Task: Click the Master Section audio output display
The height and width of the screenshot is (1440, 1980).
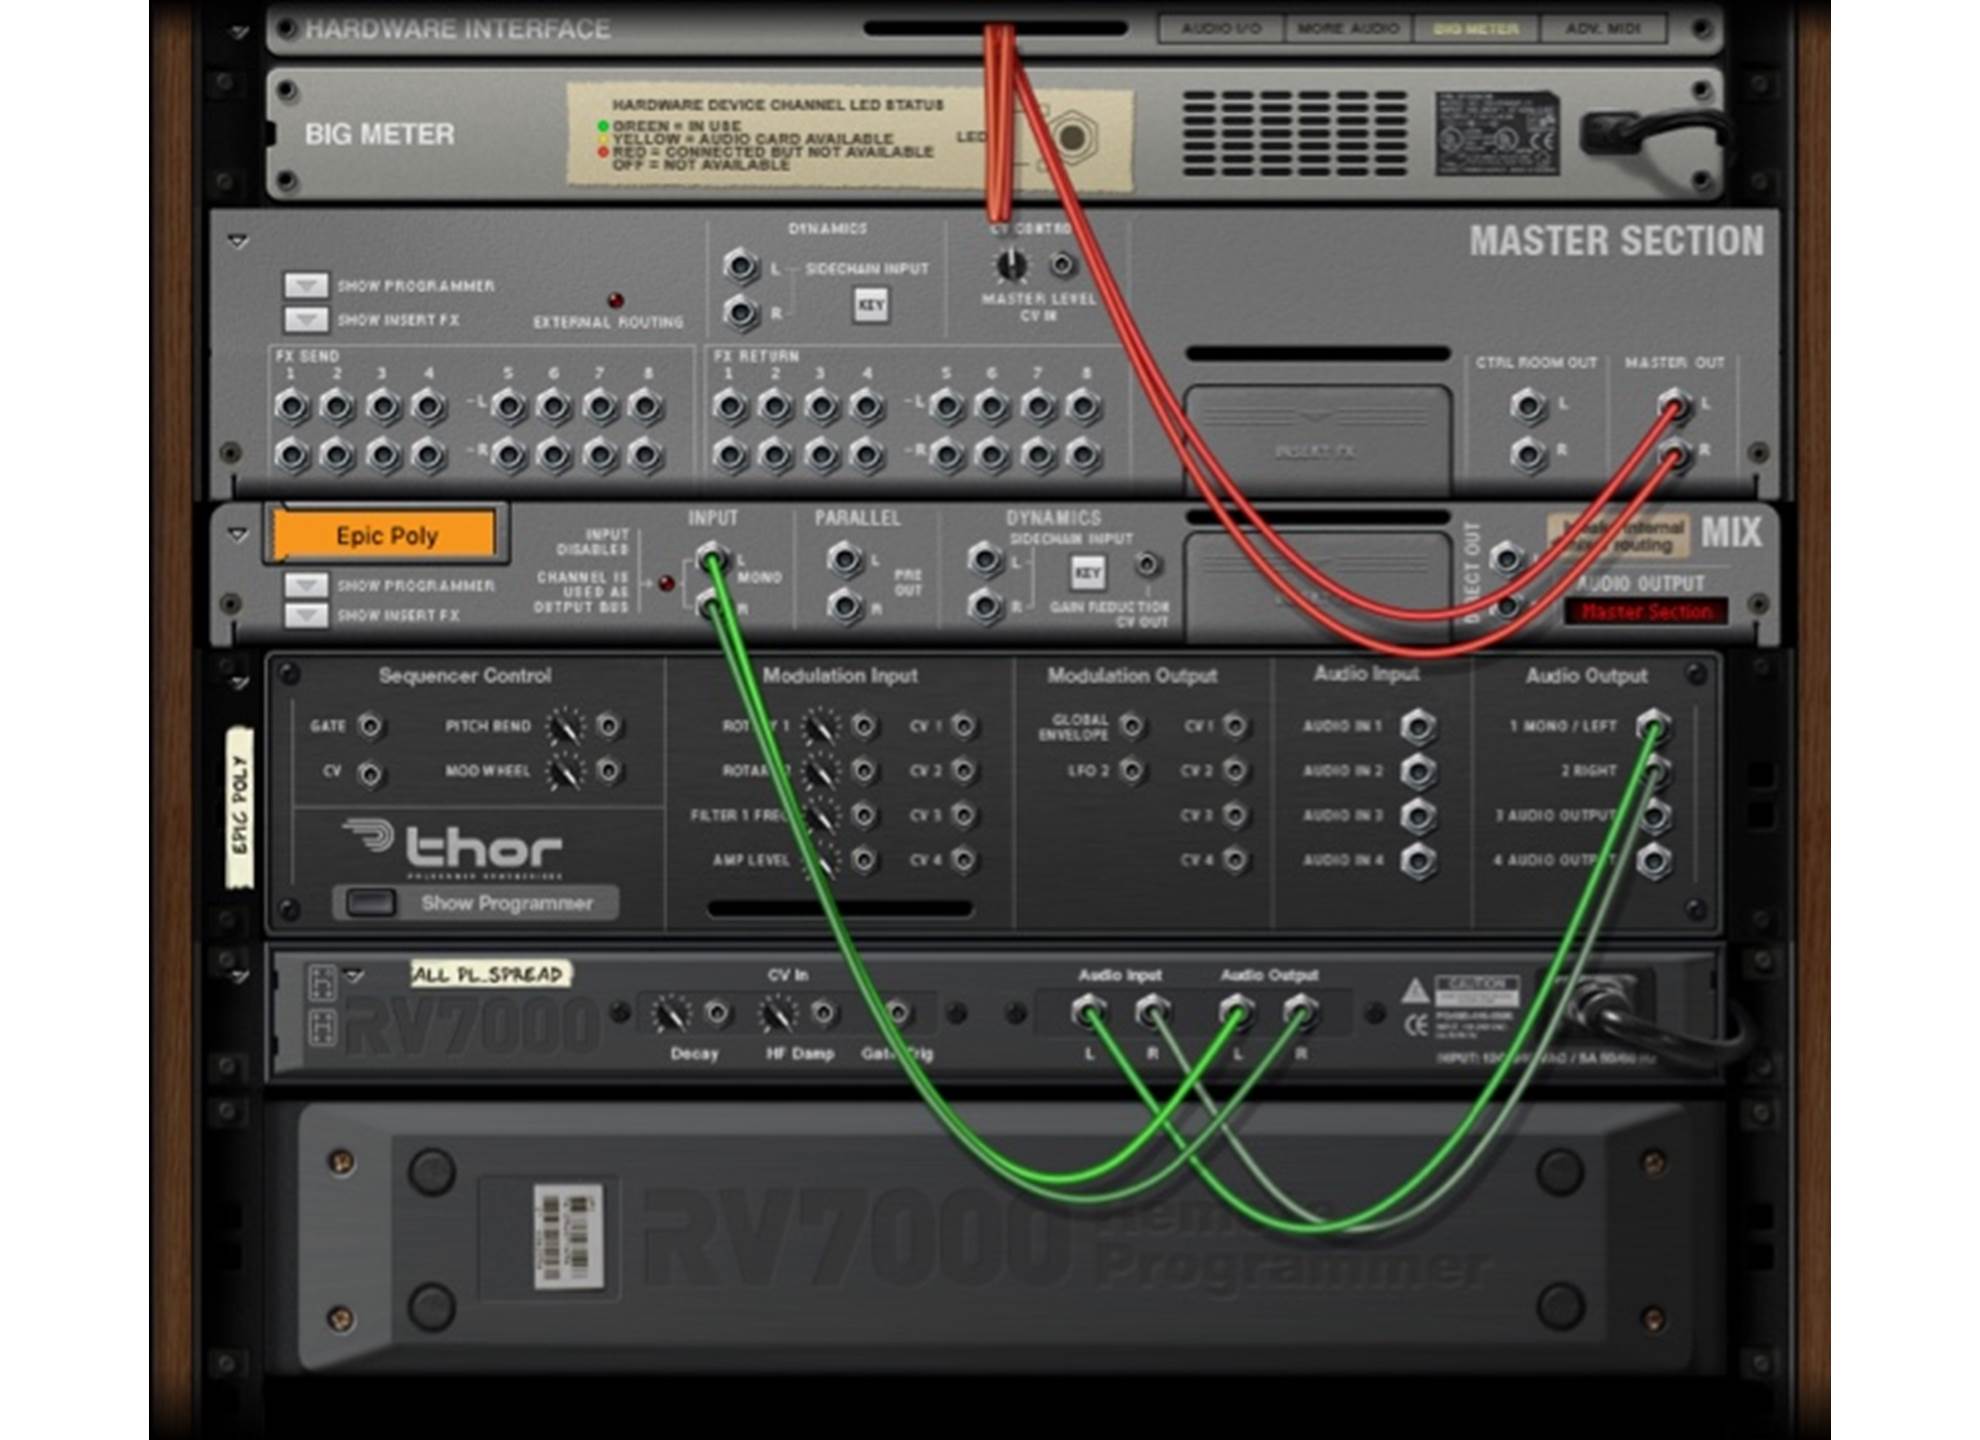Action: click(1647, 611)
